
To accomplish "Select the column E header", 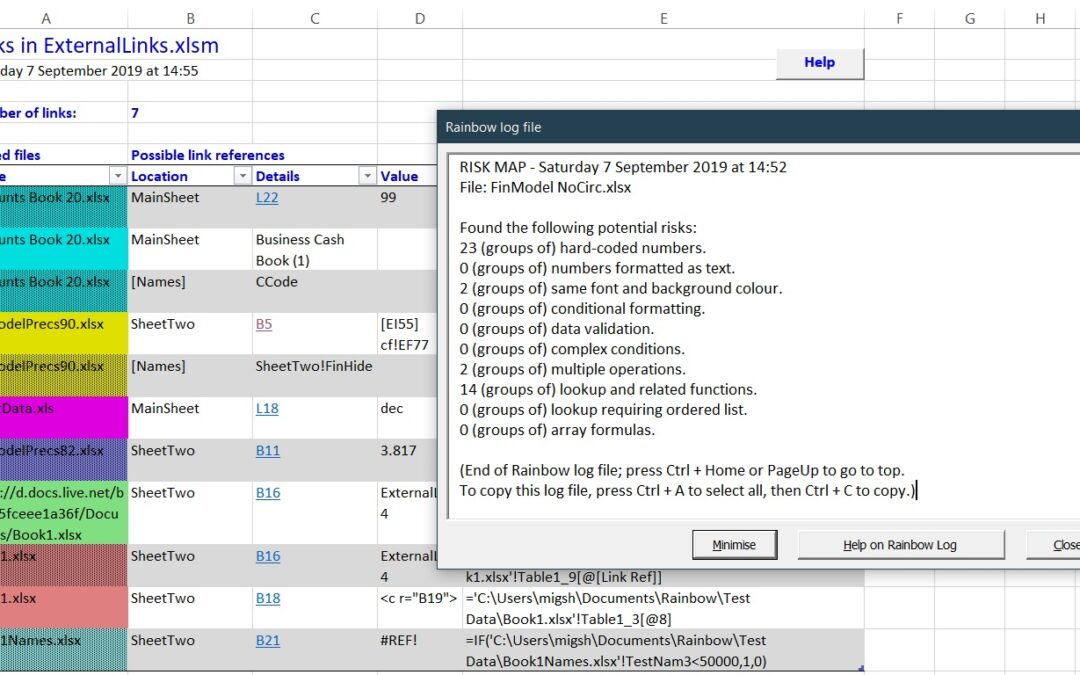I will pos(663,18).
